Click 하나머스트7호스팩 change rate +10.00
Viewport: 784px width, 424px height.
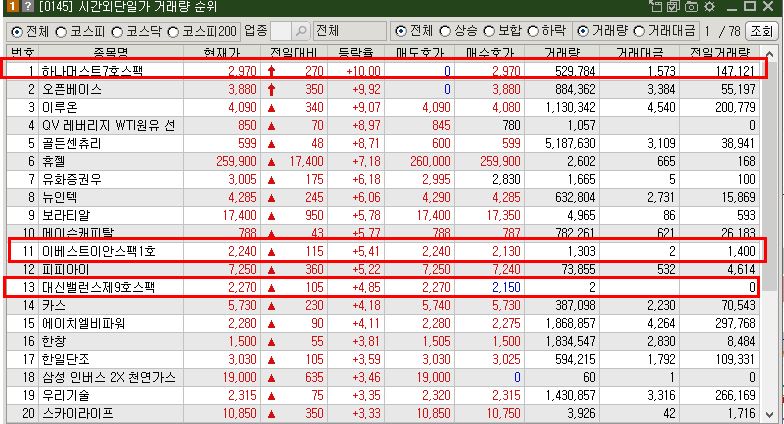363,71
